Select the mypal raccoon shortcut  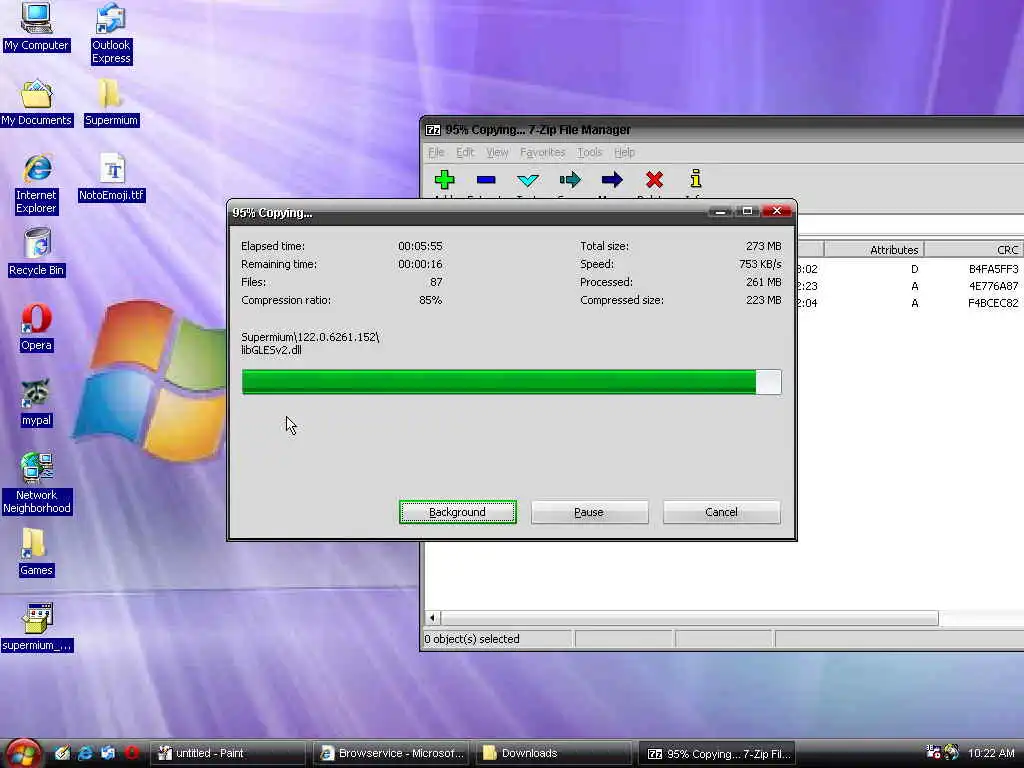[x=36, y=403]
